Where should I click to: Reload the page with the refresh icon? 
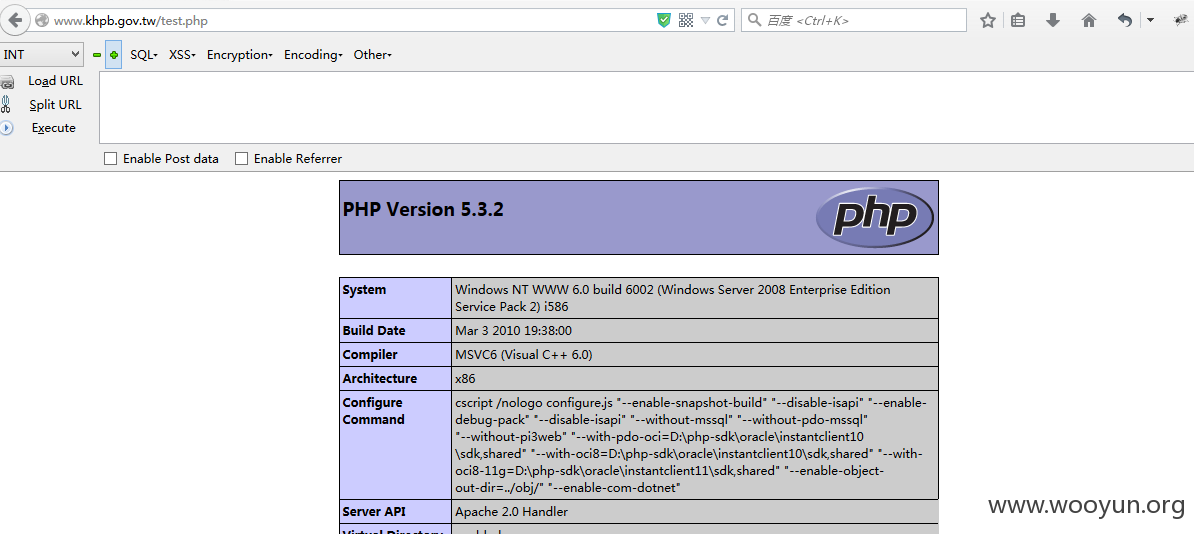[723, 21]
